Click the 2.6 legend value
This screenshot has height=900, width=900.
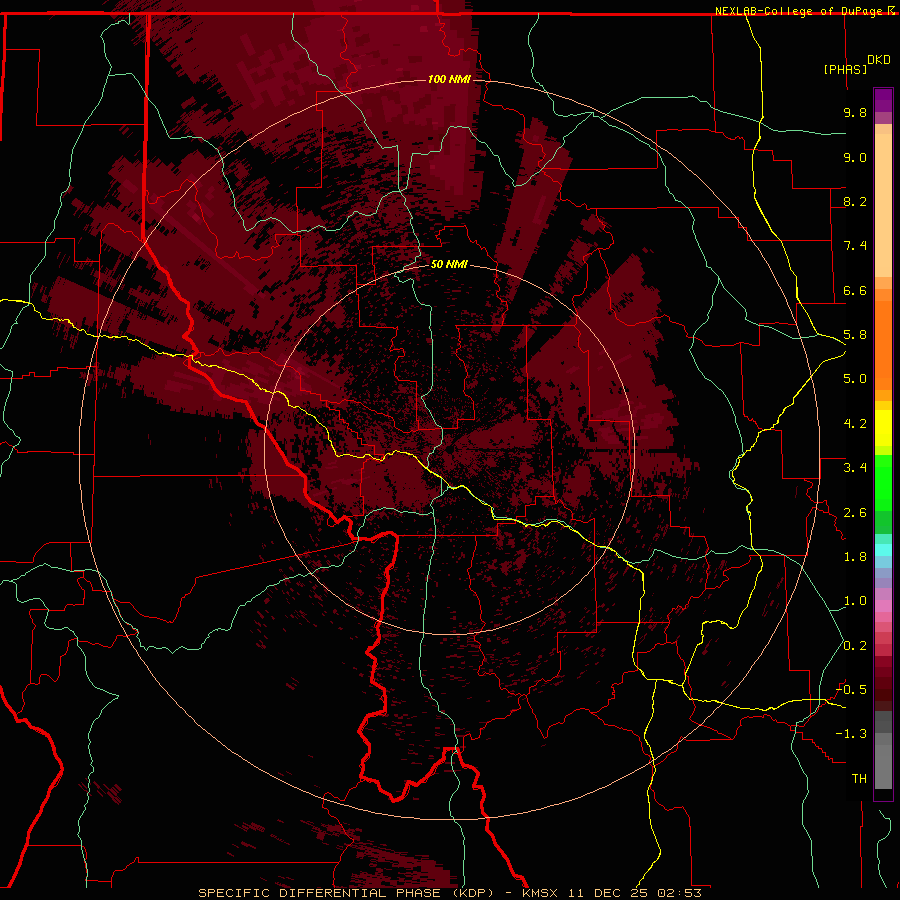(x=855, y=513)
